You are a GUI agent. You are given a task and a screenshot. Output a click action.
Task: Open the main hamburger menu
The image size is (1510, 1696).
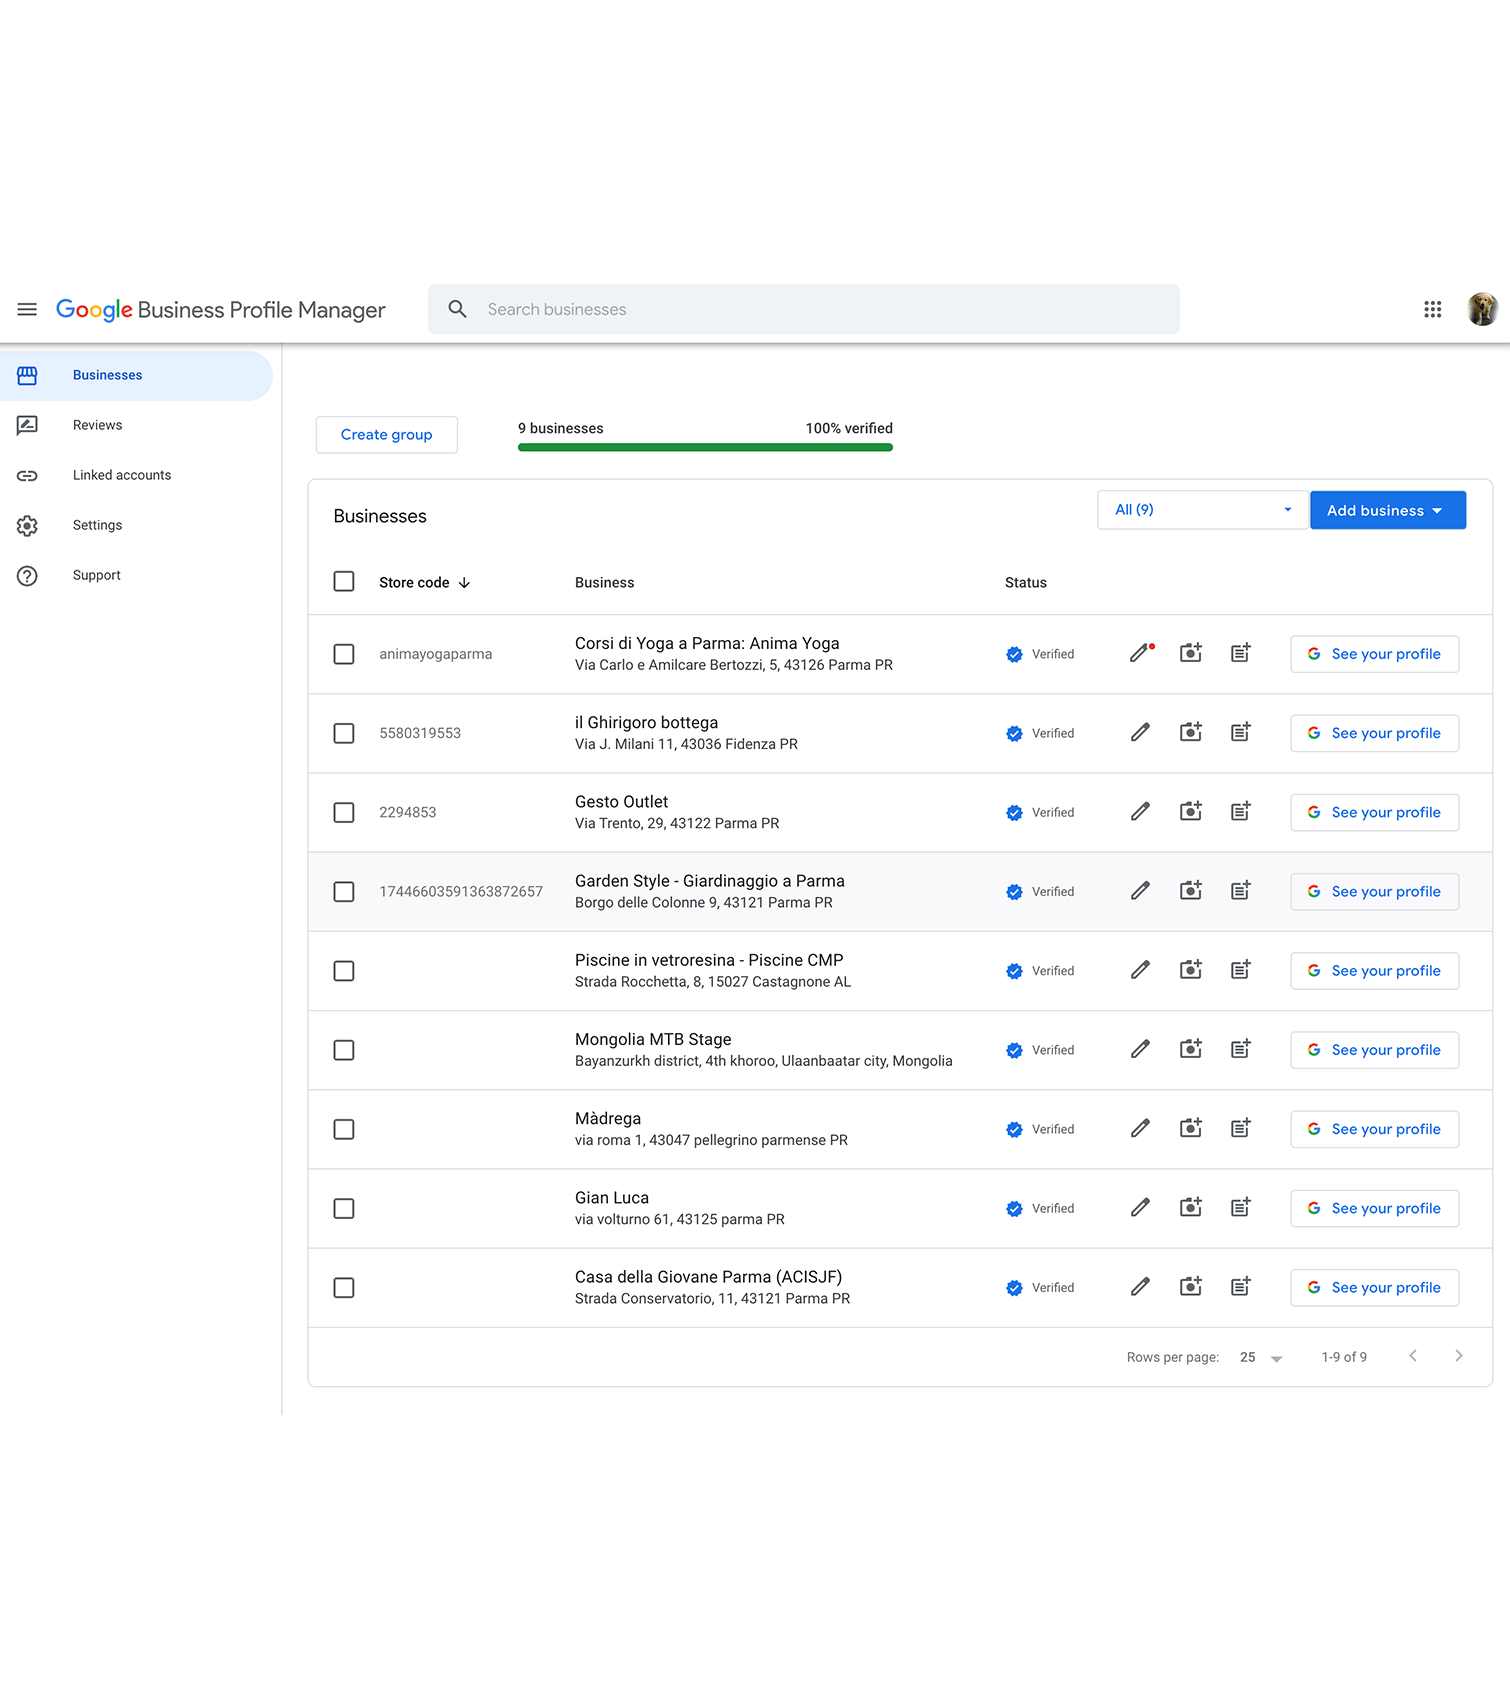click(27, 310)
